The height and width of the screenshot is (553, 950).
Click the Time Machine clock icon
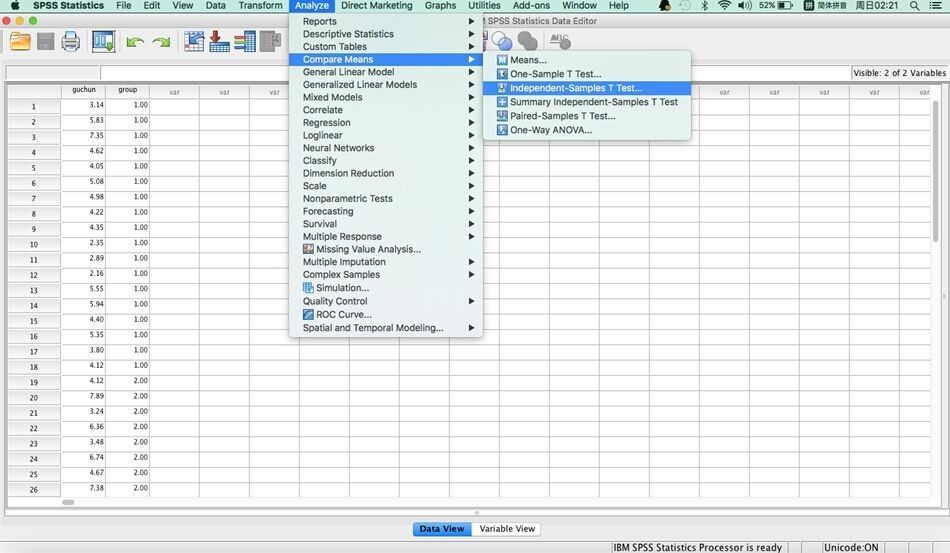click(685, 5)
